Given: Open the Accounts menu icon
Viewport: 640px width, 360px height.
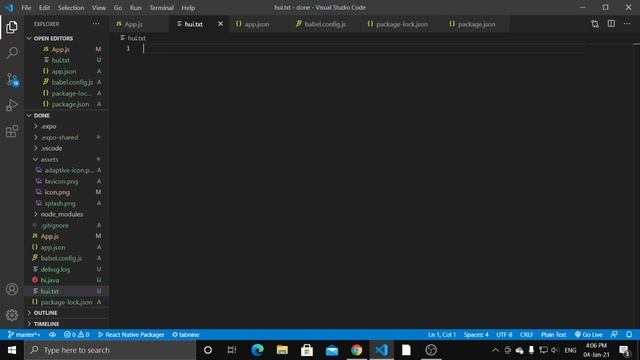Looking at the screenshot, I should (x=12, y=289).
